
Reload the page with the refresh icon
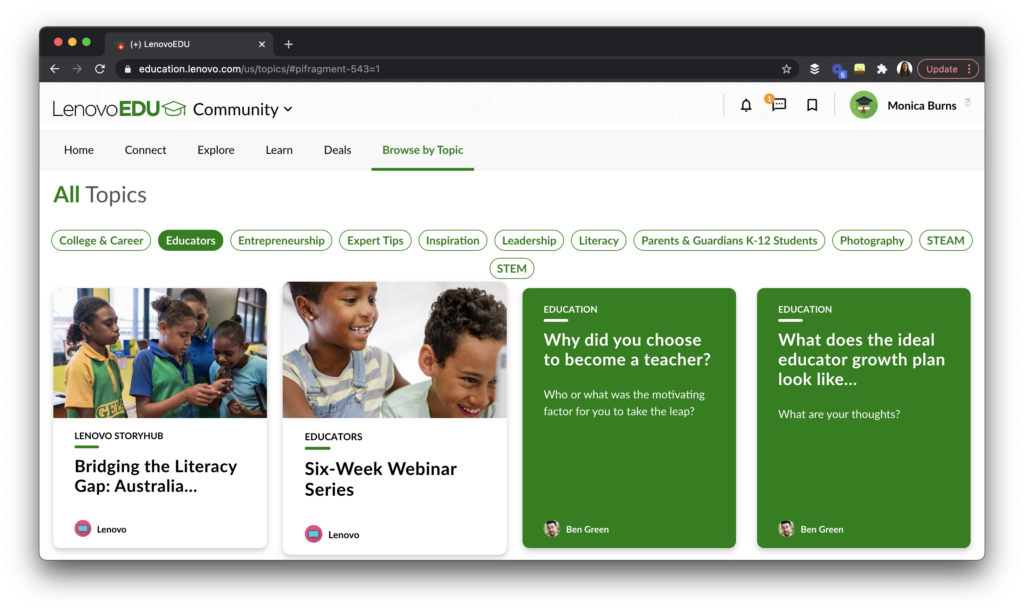click(x=99, y=69)
